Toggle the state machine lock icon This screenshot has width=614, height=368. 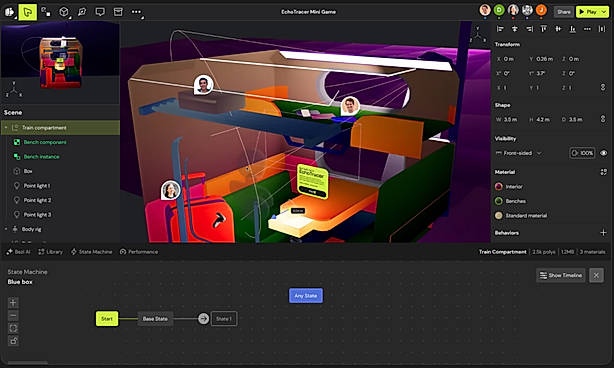coord(13,341)
